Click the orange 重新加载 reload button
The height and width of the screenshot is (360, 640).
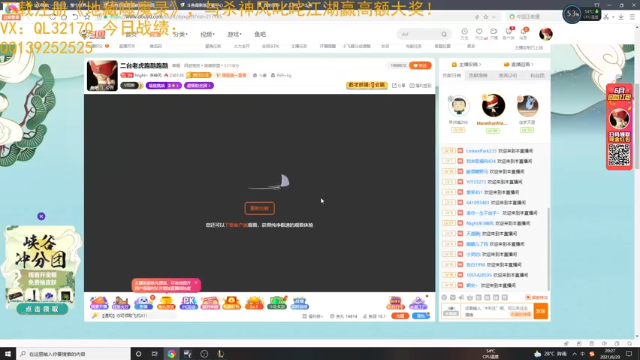260,208
